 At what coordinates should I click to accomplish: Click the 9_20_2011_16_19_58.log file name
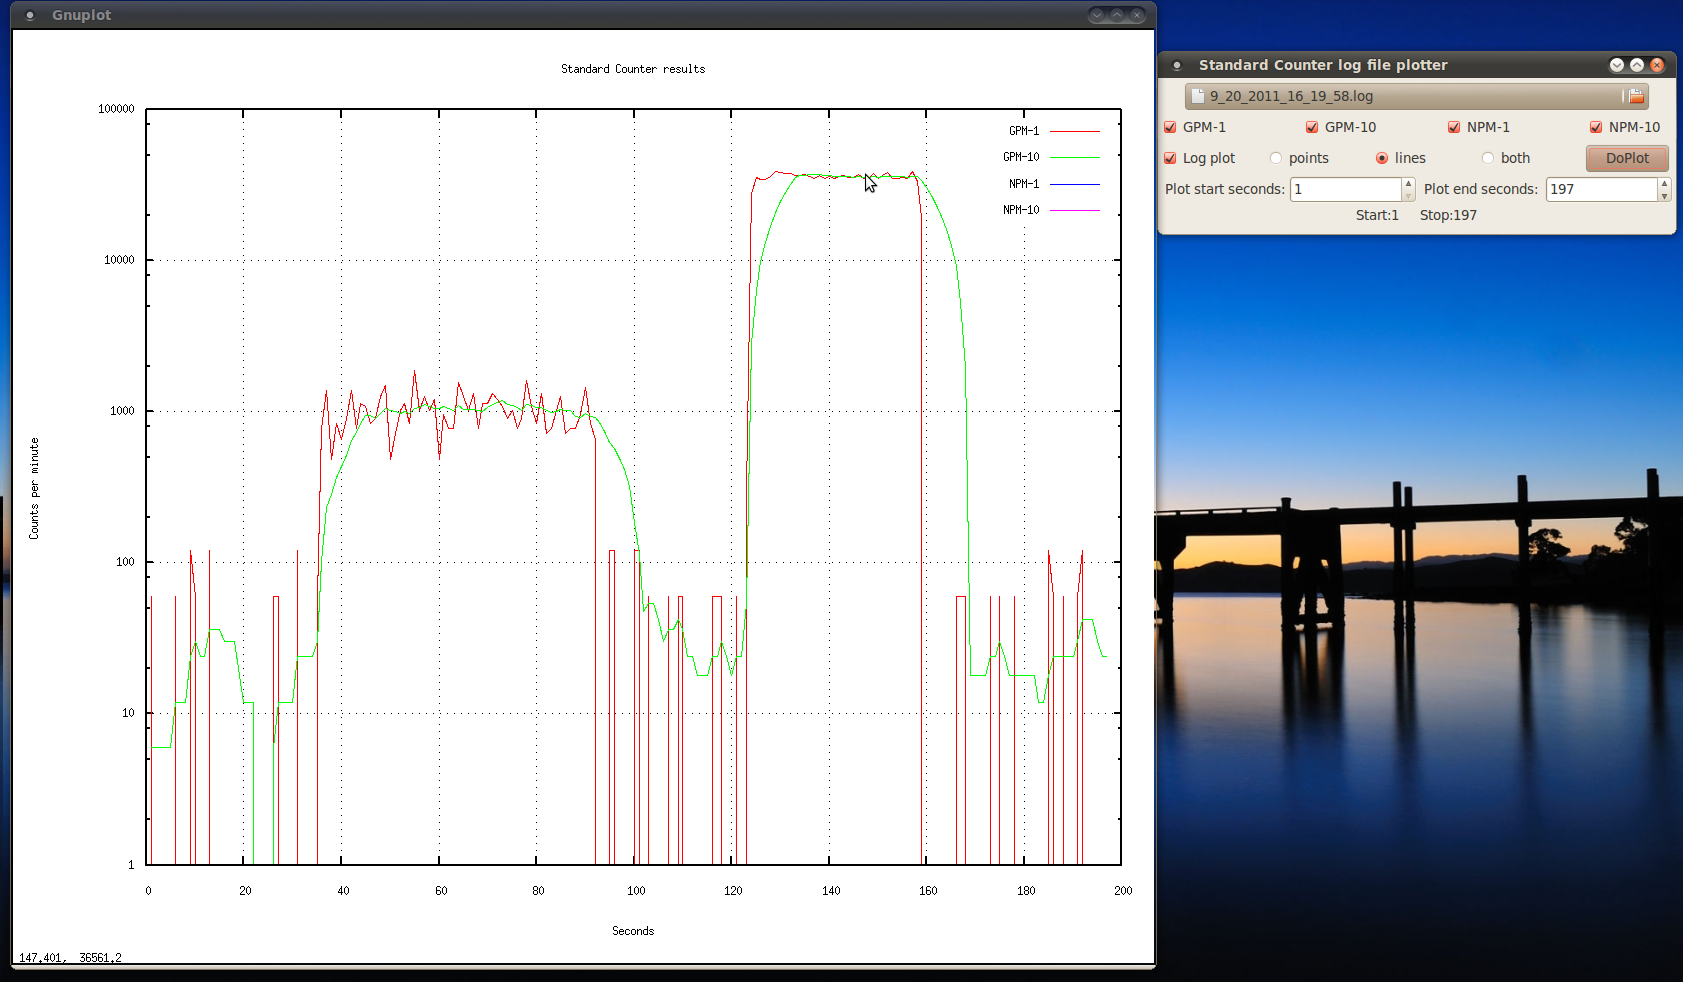tap(1291, 96)
